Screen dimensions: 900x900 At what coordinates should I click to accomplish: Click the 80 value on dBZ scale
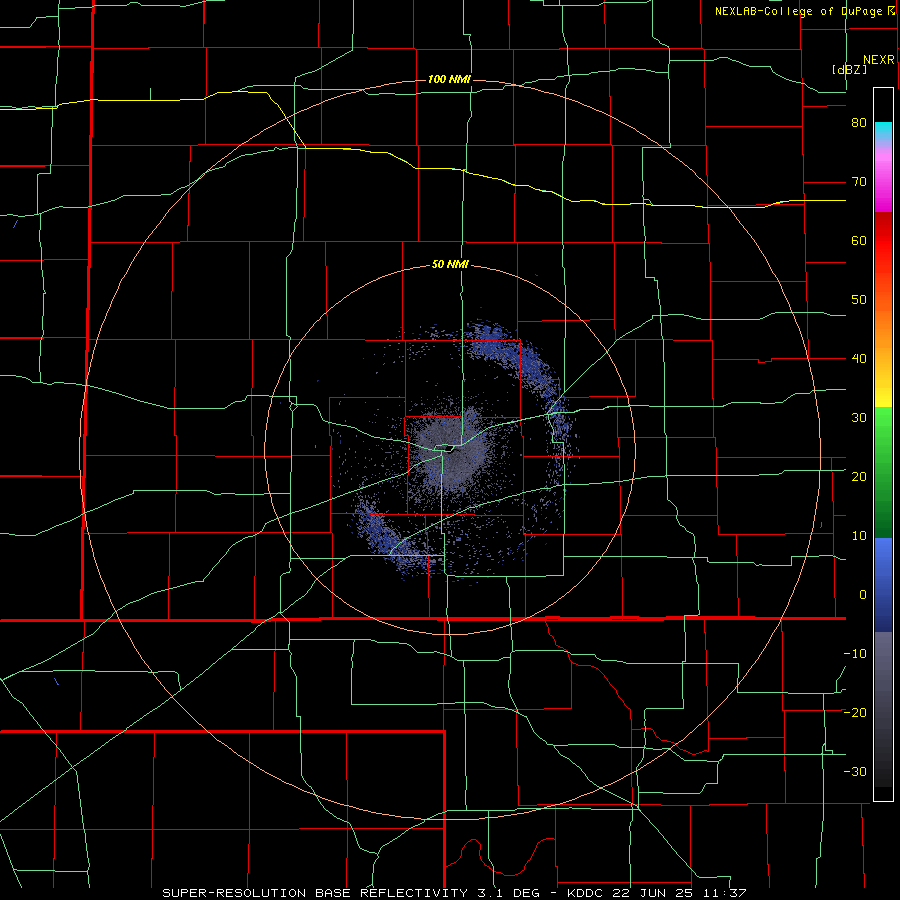point(859,123)
